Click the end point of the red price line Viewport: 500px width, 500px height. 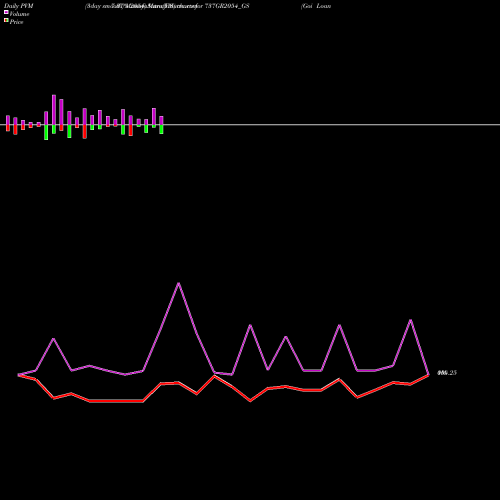428,375
